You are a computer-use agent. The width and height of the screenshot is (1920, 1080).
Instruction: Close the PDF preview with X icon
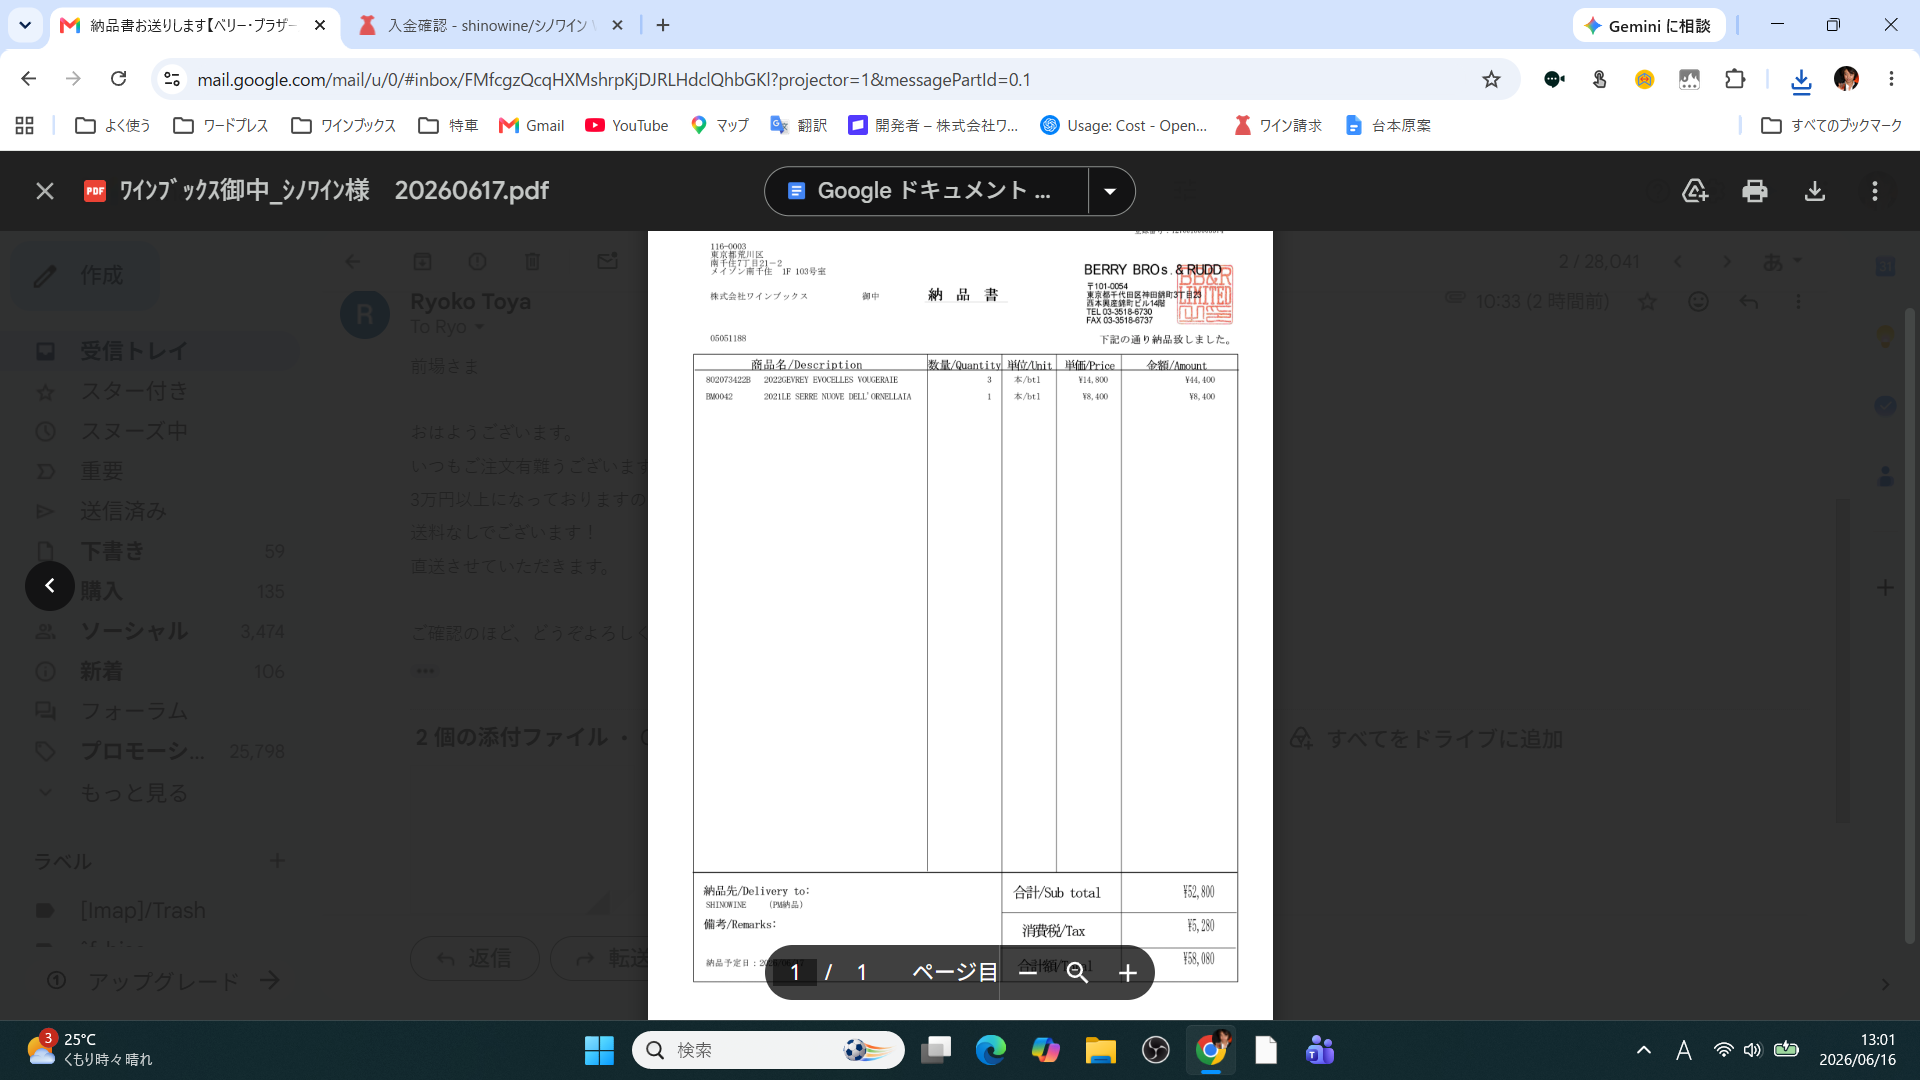[x=45, y=191]
